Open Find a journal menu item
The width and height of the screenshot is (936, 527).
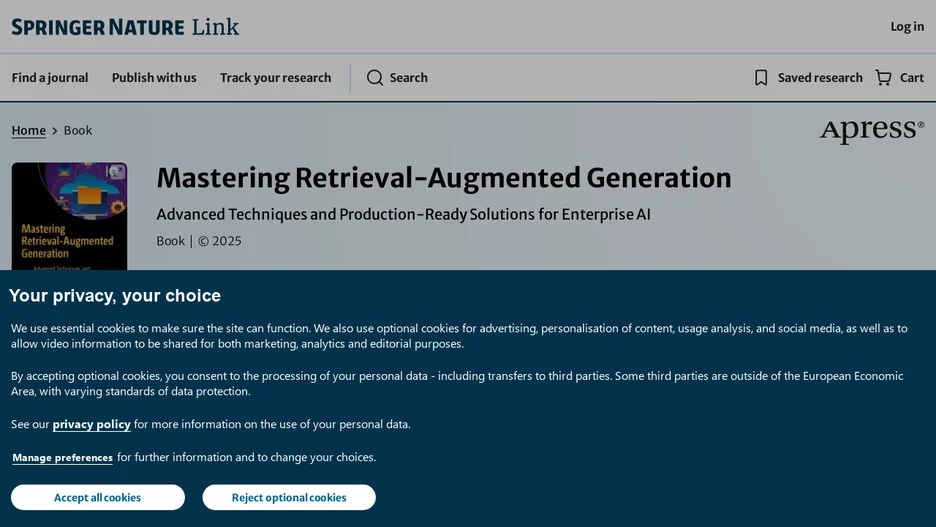[50, 78]
